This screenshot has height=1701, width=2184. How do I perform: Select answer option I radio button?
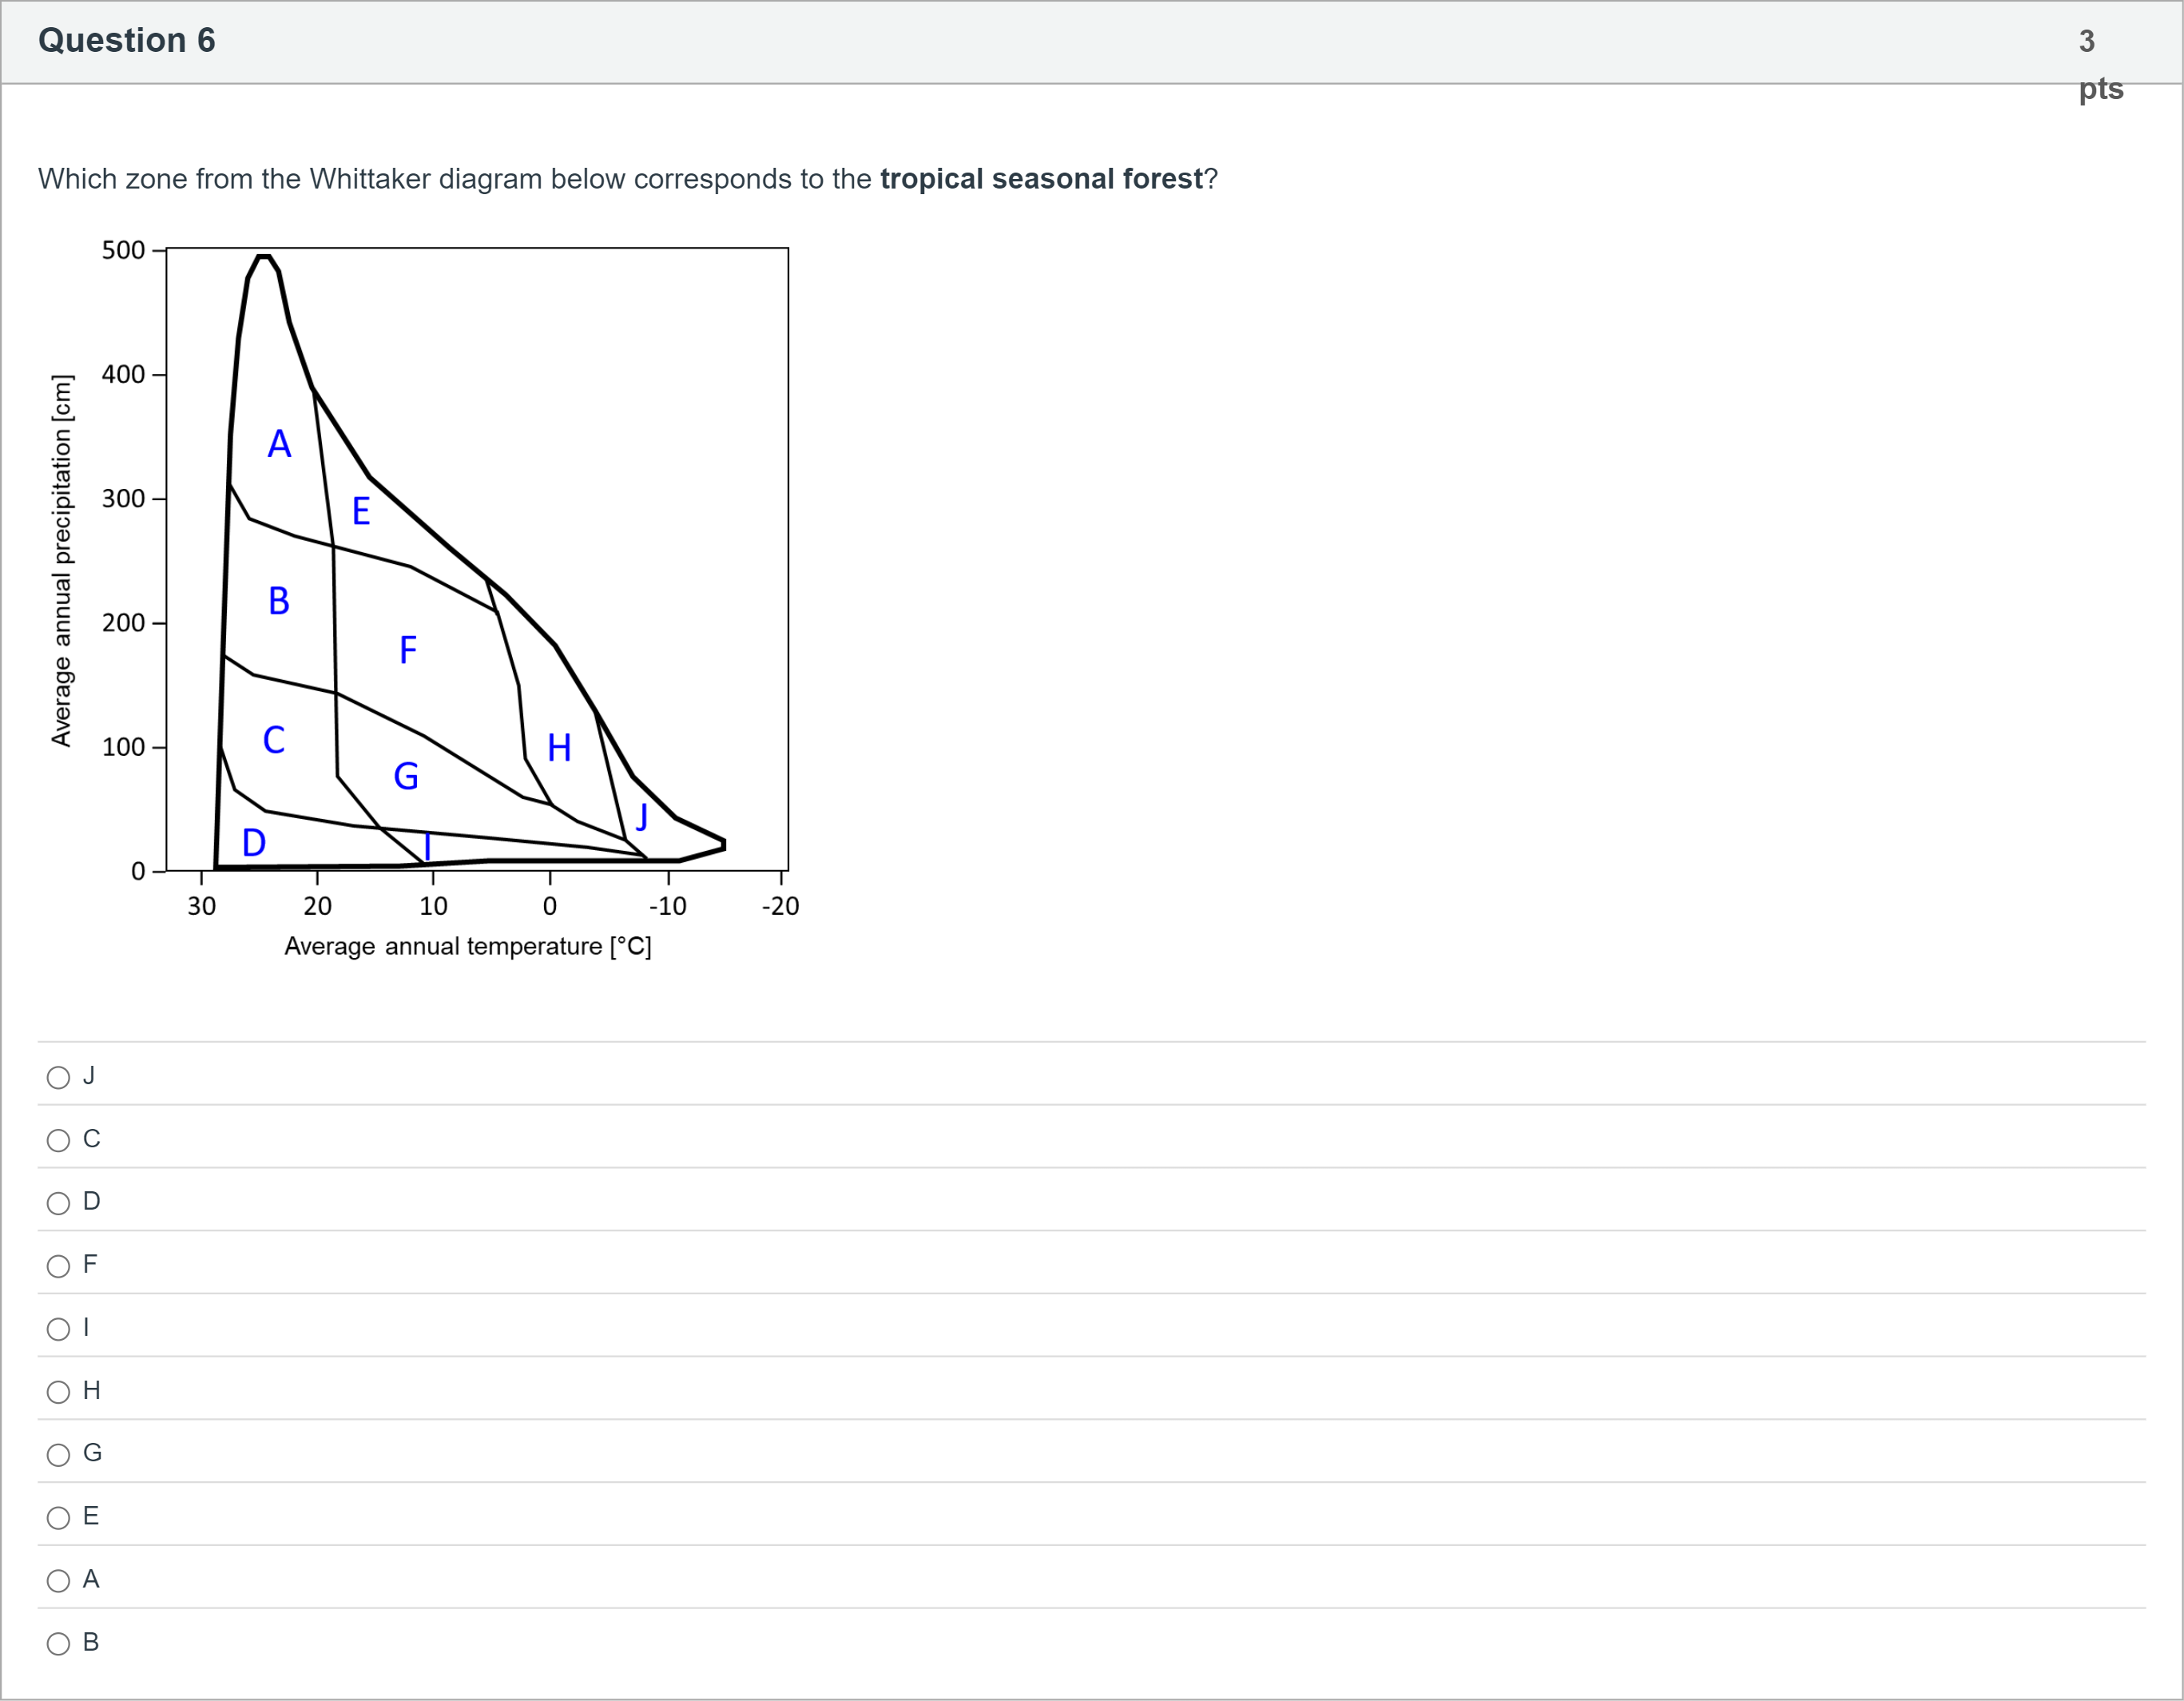(x=59, y=1329)
